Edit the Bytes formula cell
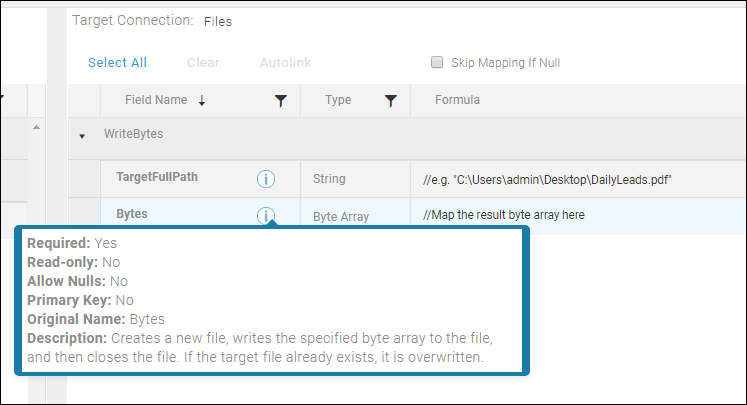Viewport: 747px width, 405px height. pyautogui.click(x=578, y=215)
